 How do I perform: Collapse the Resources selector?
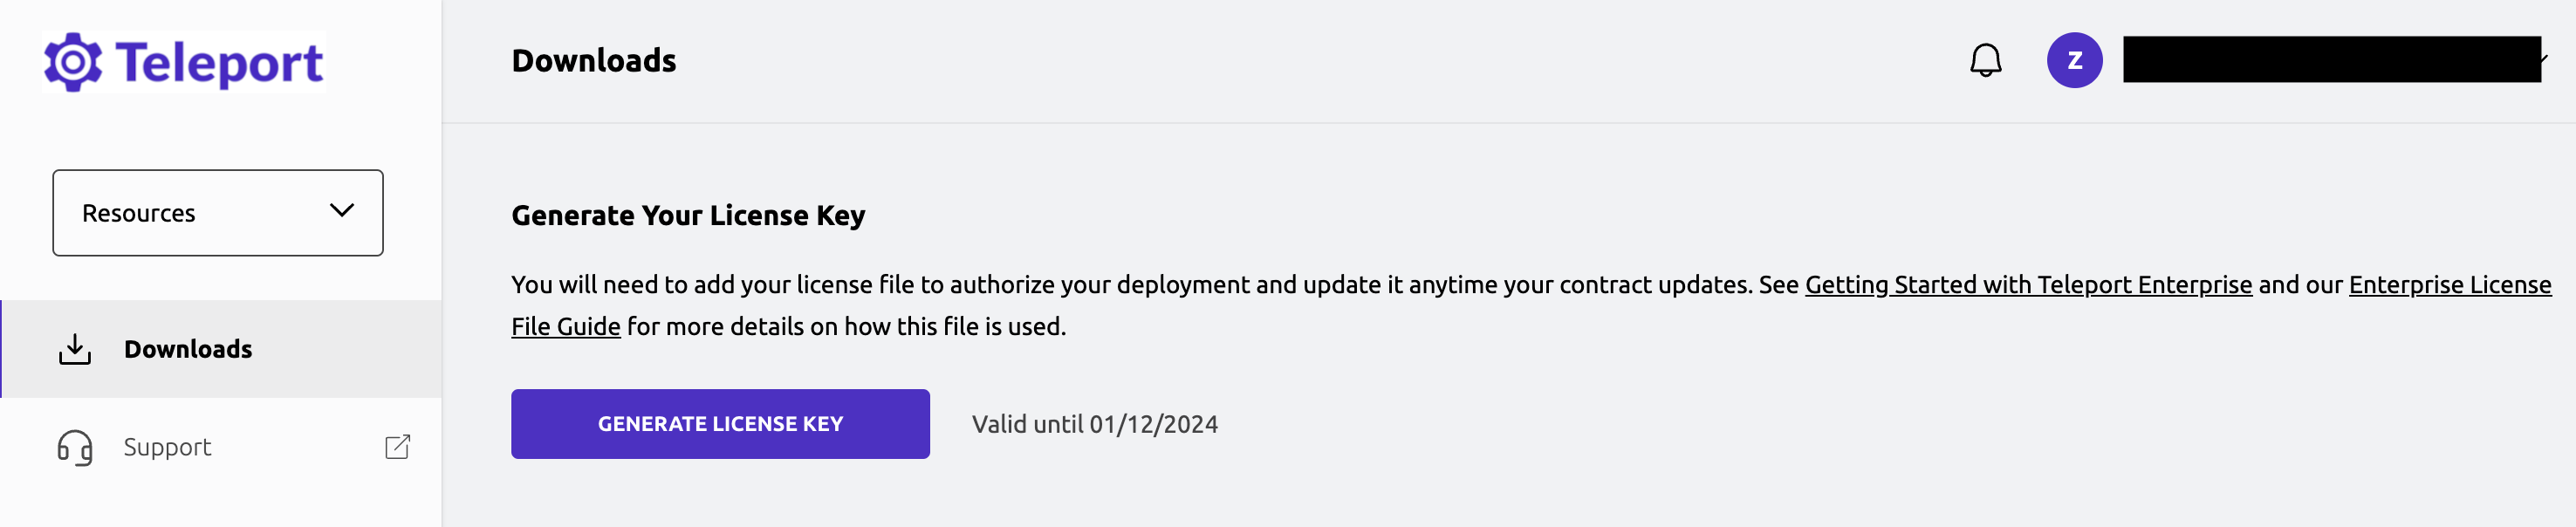[341, 212]
